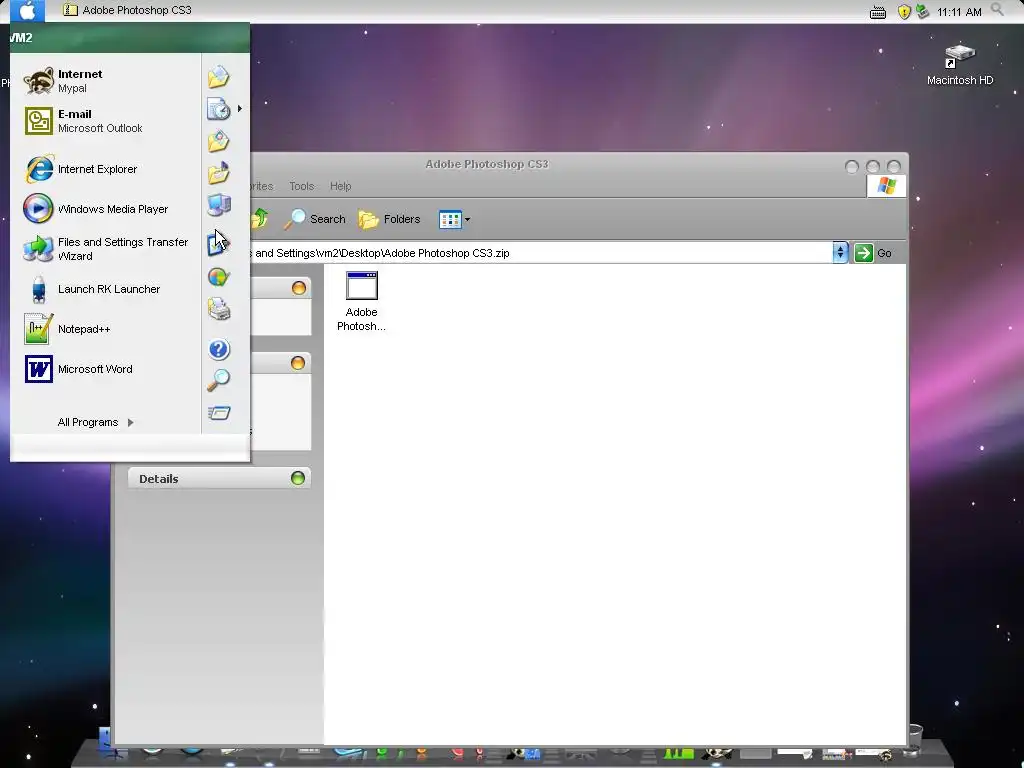Collapse the topmost Explorer sidebar task panel

point(298,287)
